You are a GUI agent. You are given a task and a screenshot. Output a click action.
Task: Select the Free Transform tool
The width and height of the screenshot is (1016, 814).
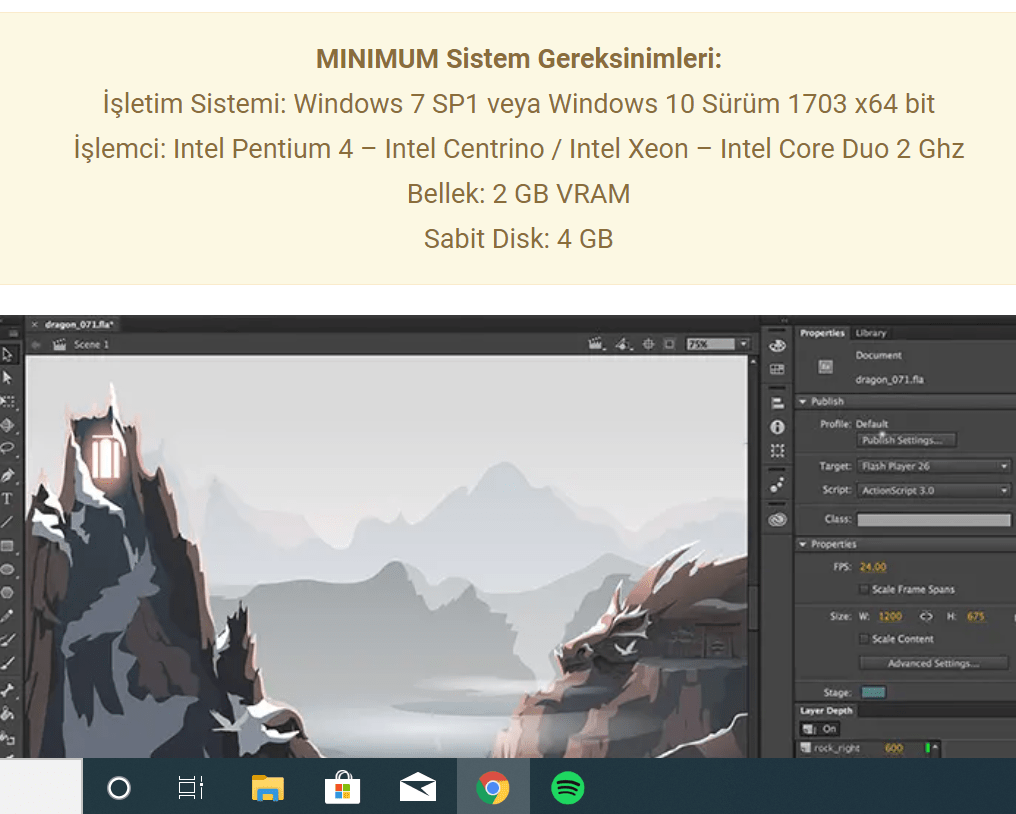(8, 402)
